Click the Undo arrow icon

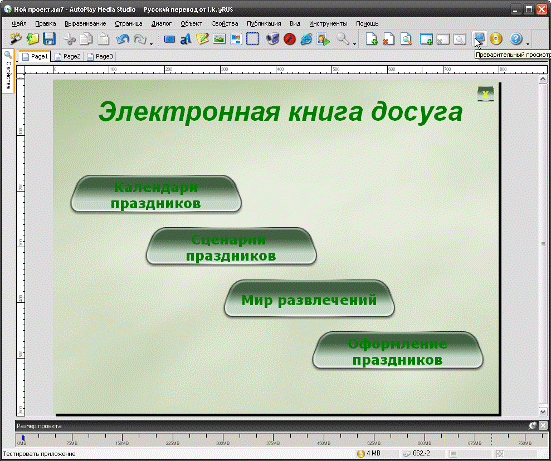coord(122,39)
